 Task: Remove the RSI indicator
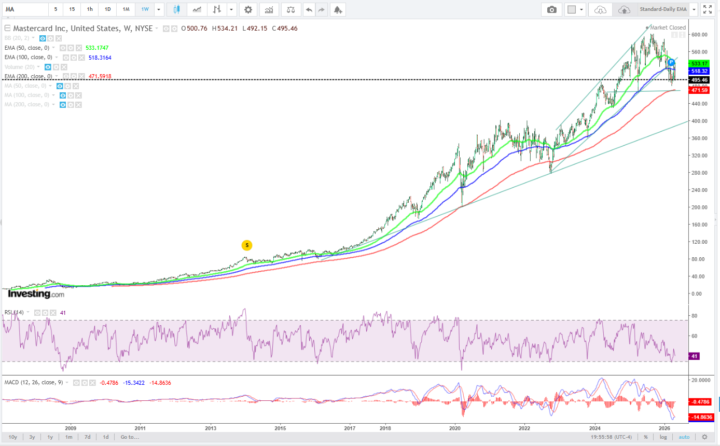pyautogui.click(x=53, y=312)
